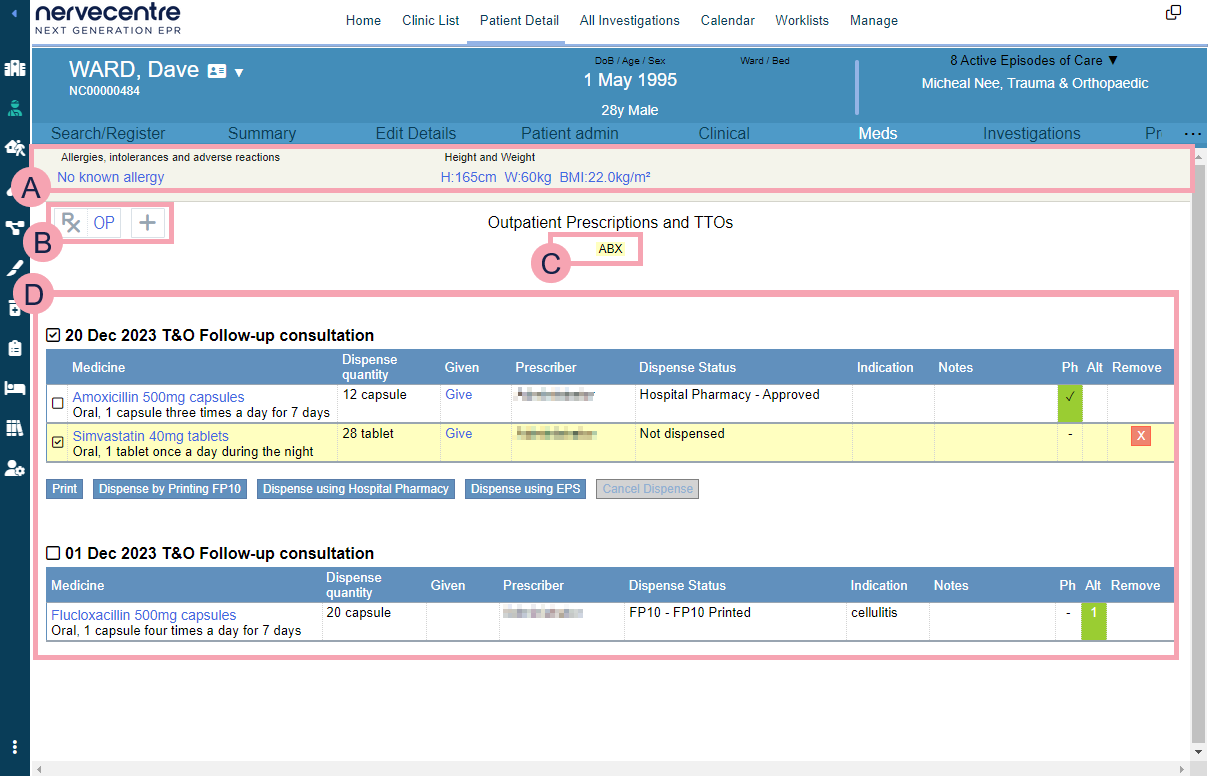The width and height of the screenshot is (1208, 776).
Task: Untick the Simvastatin 40mg tablets checkbox
Action: (58, 442)
